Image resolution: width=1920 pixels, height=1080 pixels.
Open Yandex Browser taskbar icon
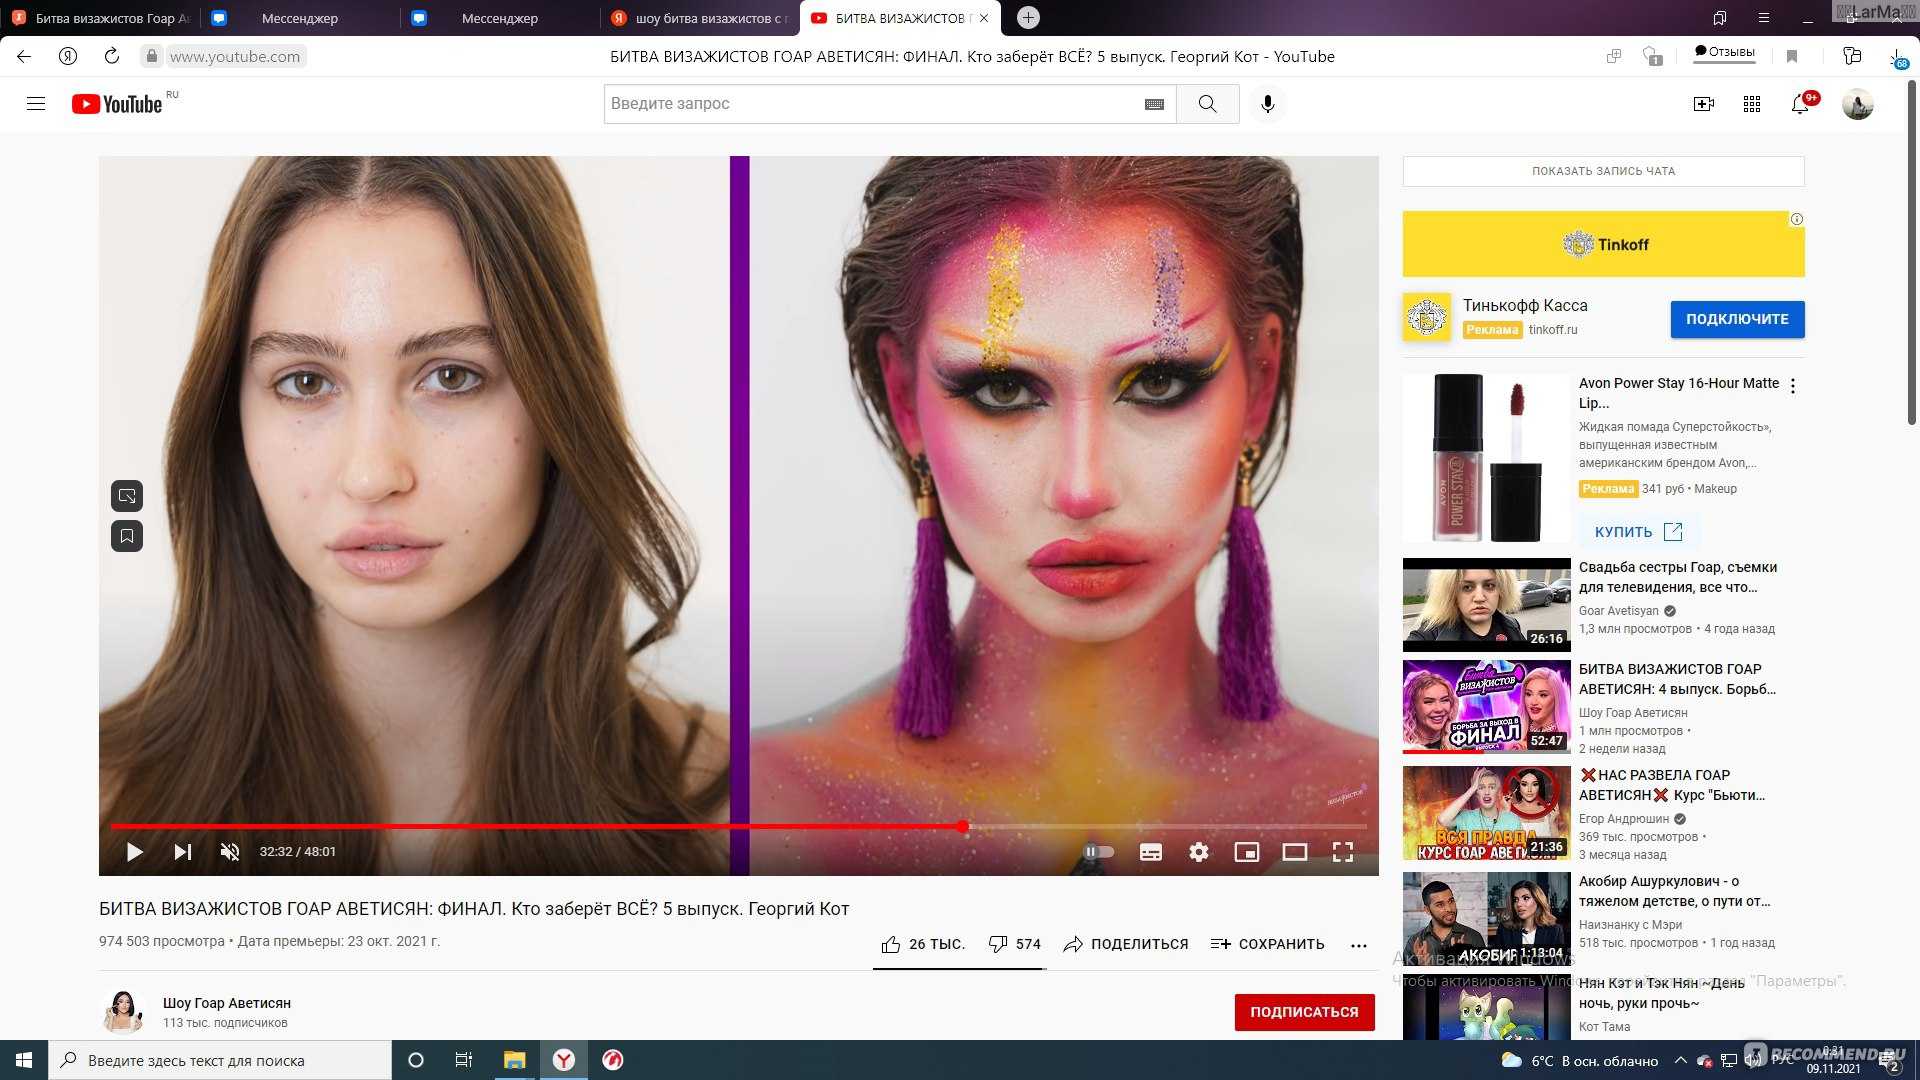pos(564,1060)
